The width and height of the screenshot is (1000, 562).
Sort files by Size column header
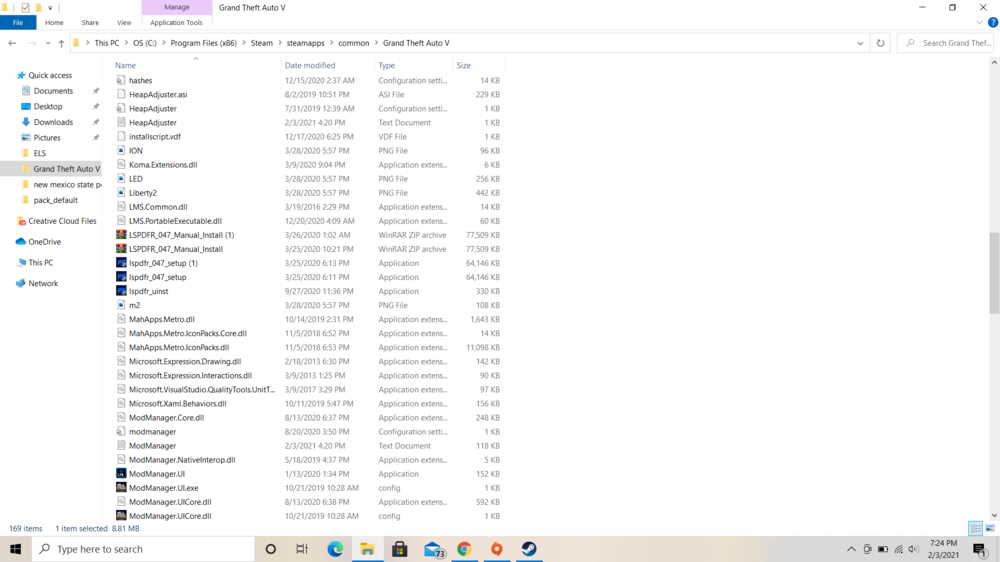(464, 65)
